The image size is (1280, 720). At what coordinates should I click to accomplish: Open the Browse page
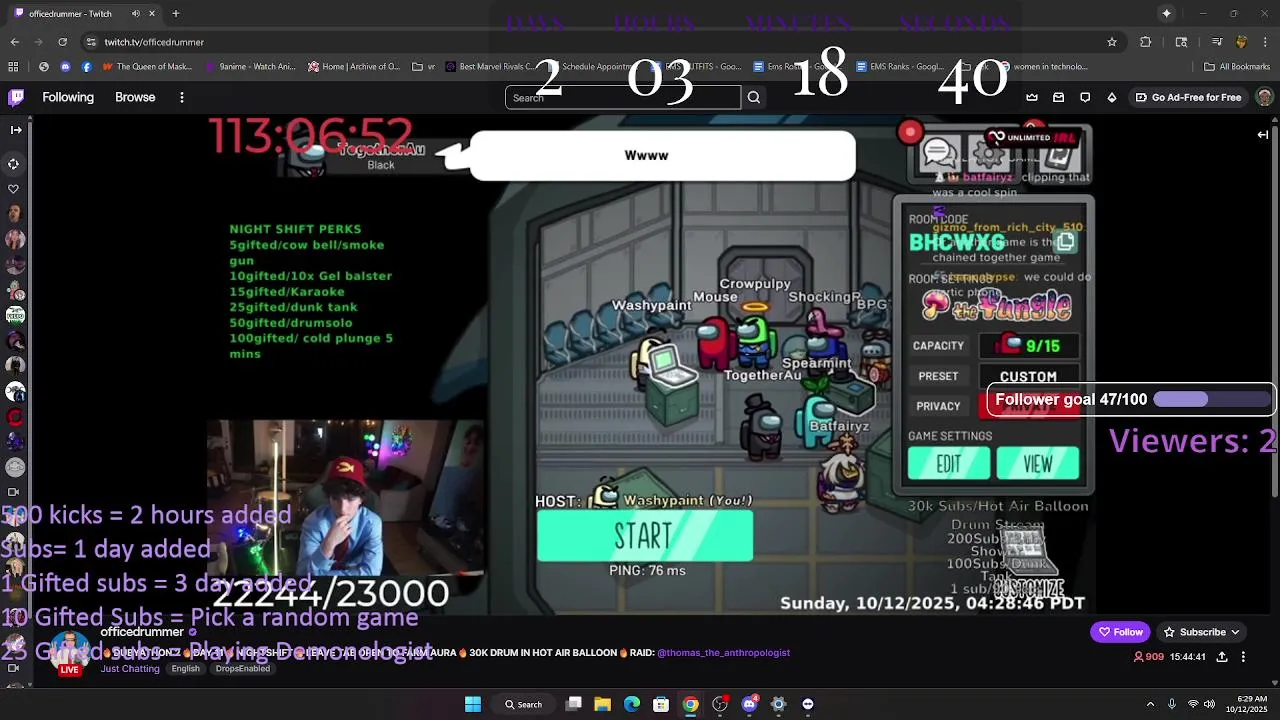point(135,97)
